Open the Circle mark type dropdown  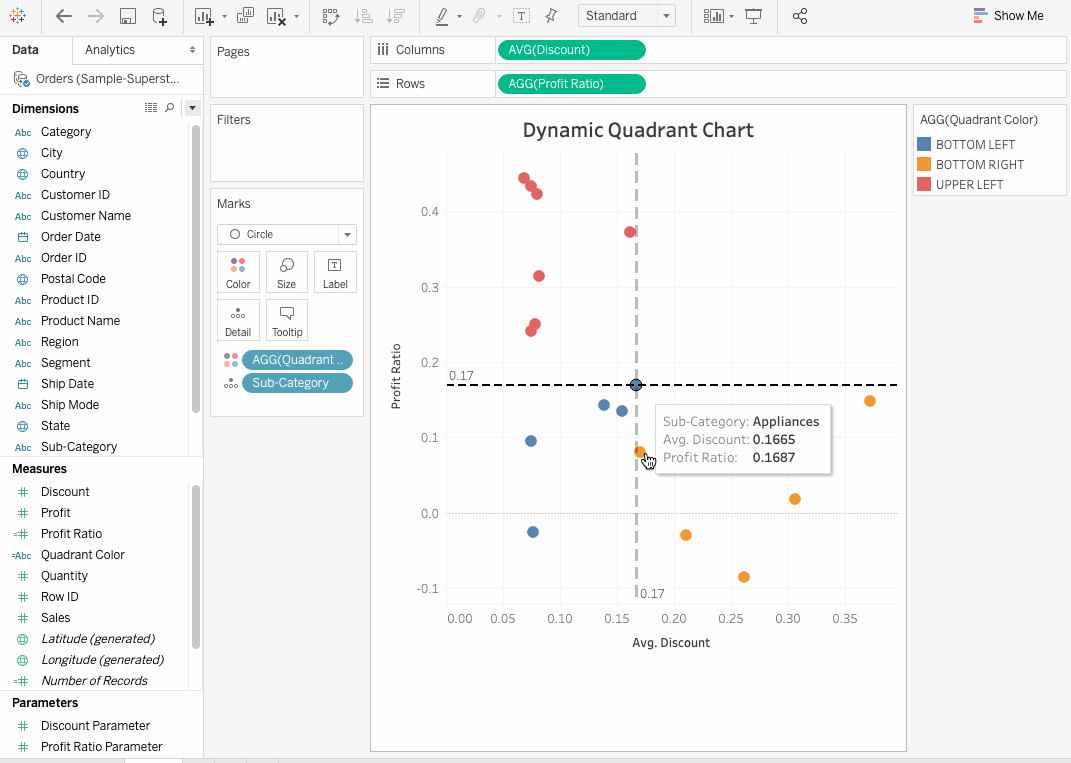point(347,234)
